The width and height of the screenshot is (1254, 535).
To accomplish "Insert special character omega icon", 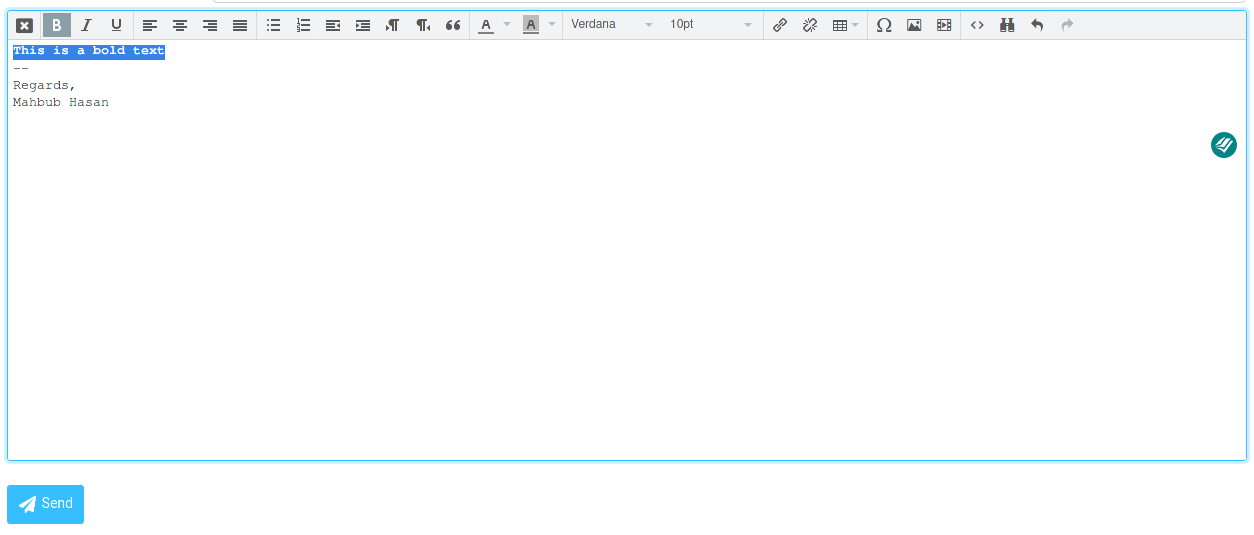I will point(884,25).
